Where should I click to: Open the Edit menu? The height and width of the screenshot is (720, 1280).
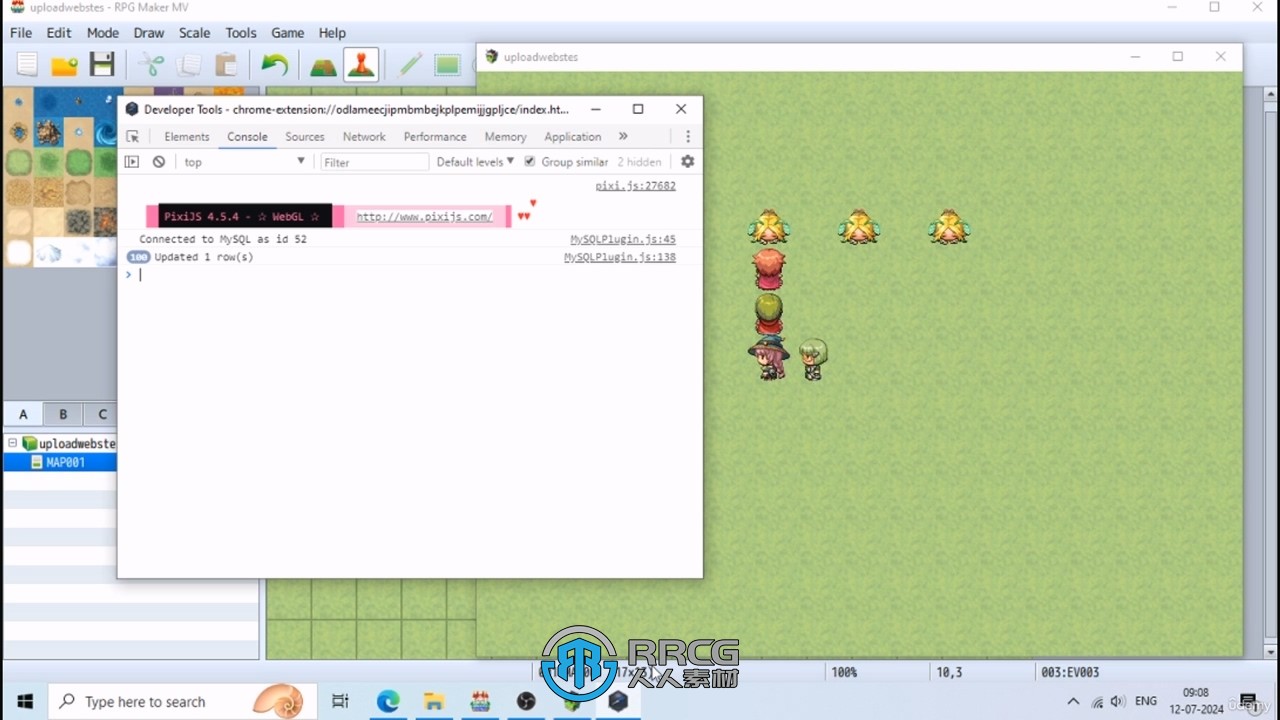click(59, 33)
